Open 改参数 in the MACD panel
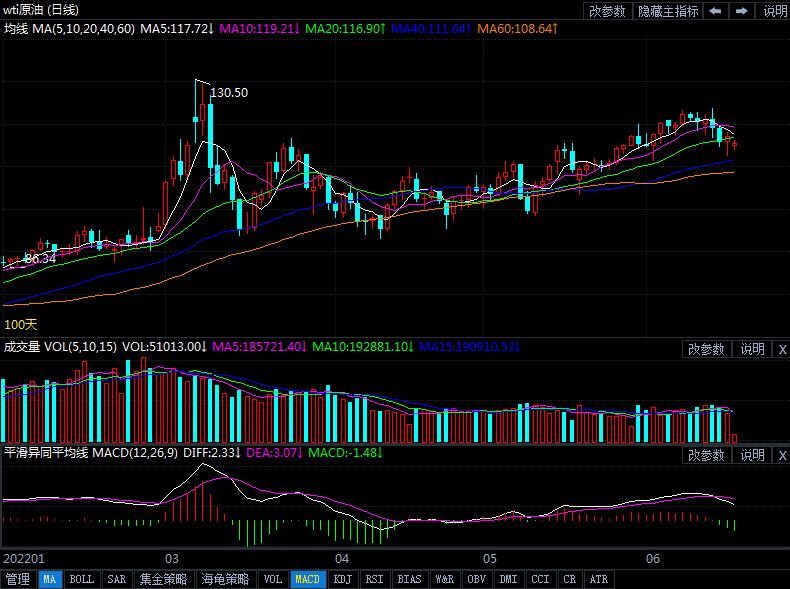Screen dimensions: 790x589 pos(706,455)
